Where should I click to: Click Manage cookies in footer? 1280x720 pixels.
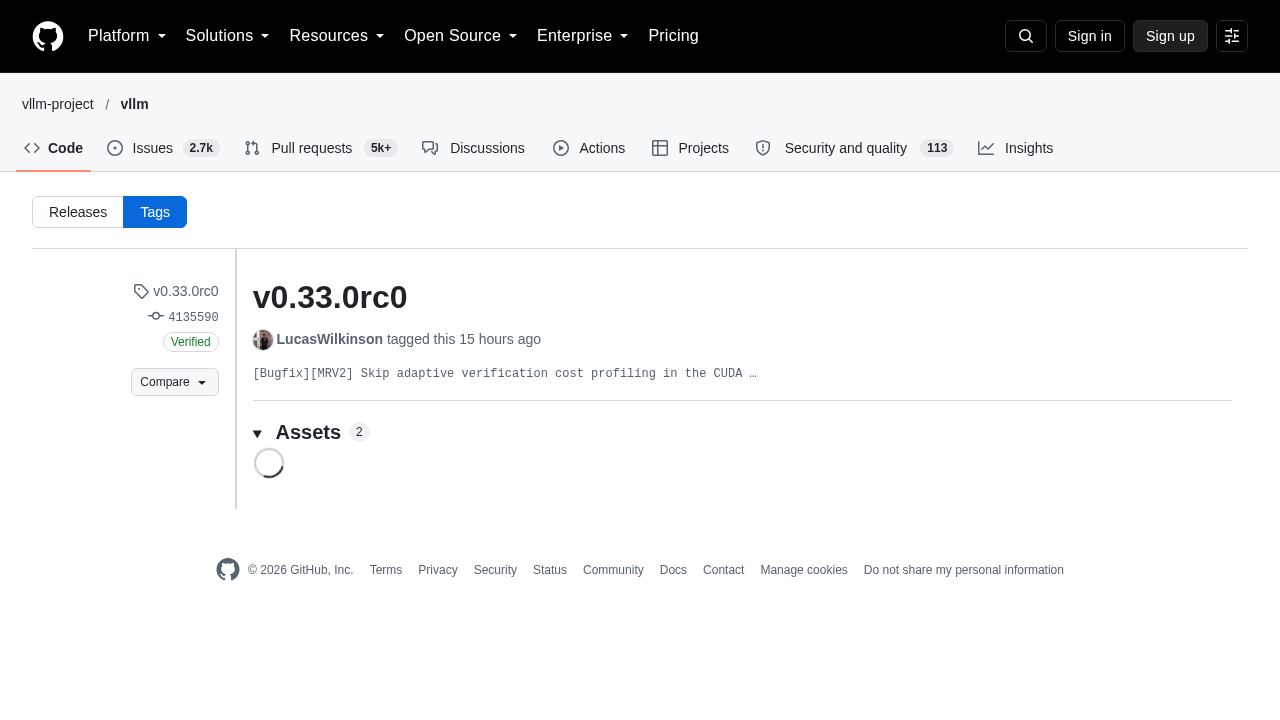coord(804,570)
